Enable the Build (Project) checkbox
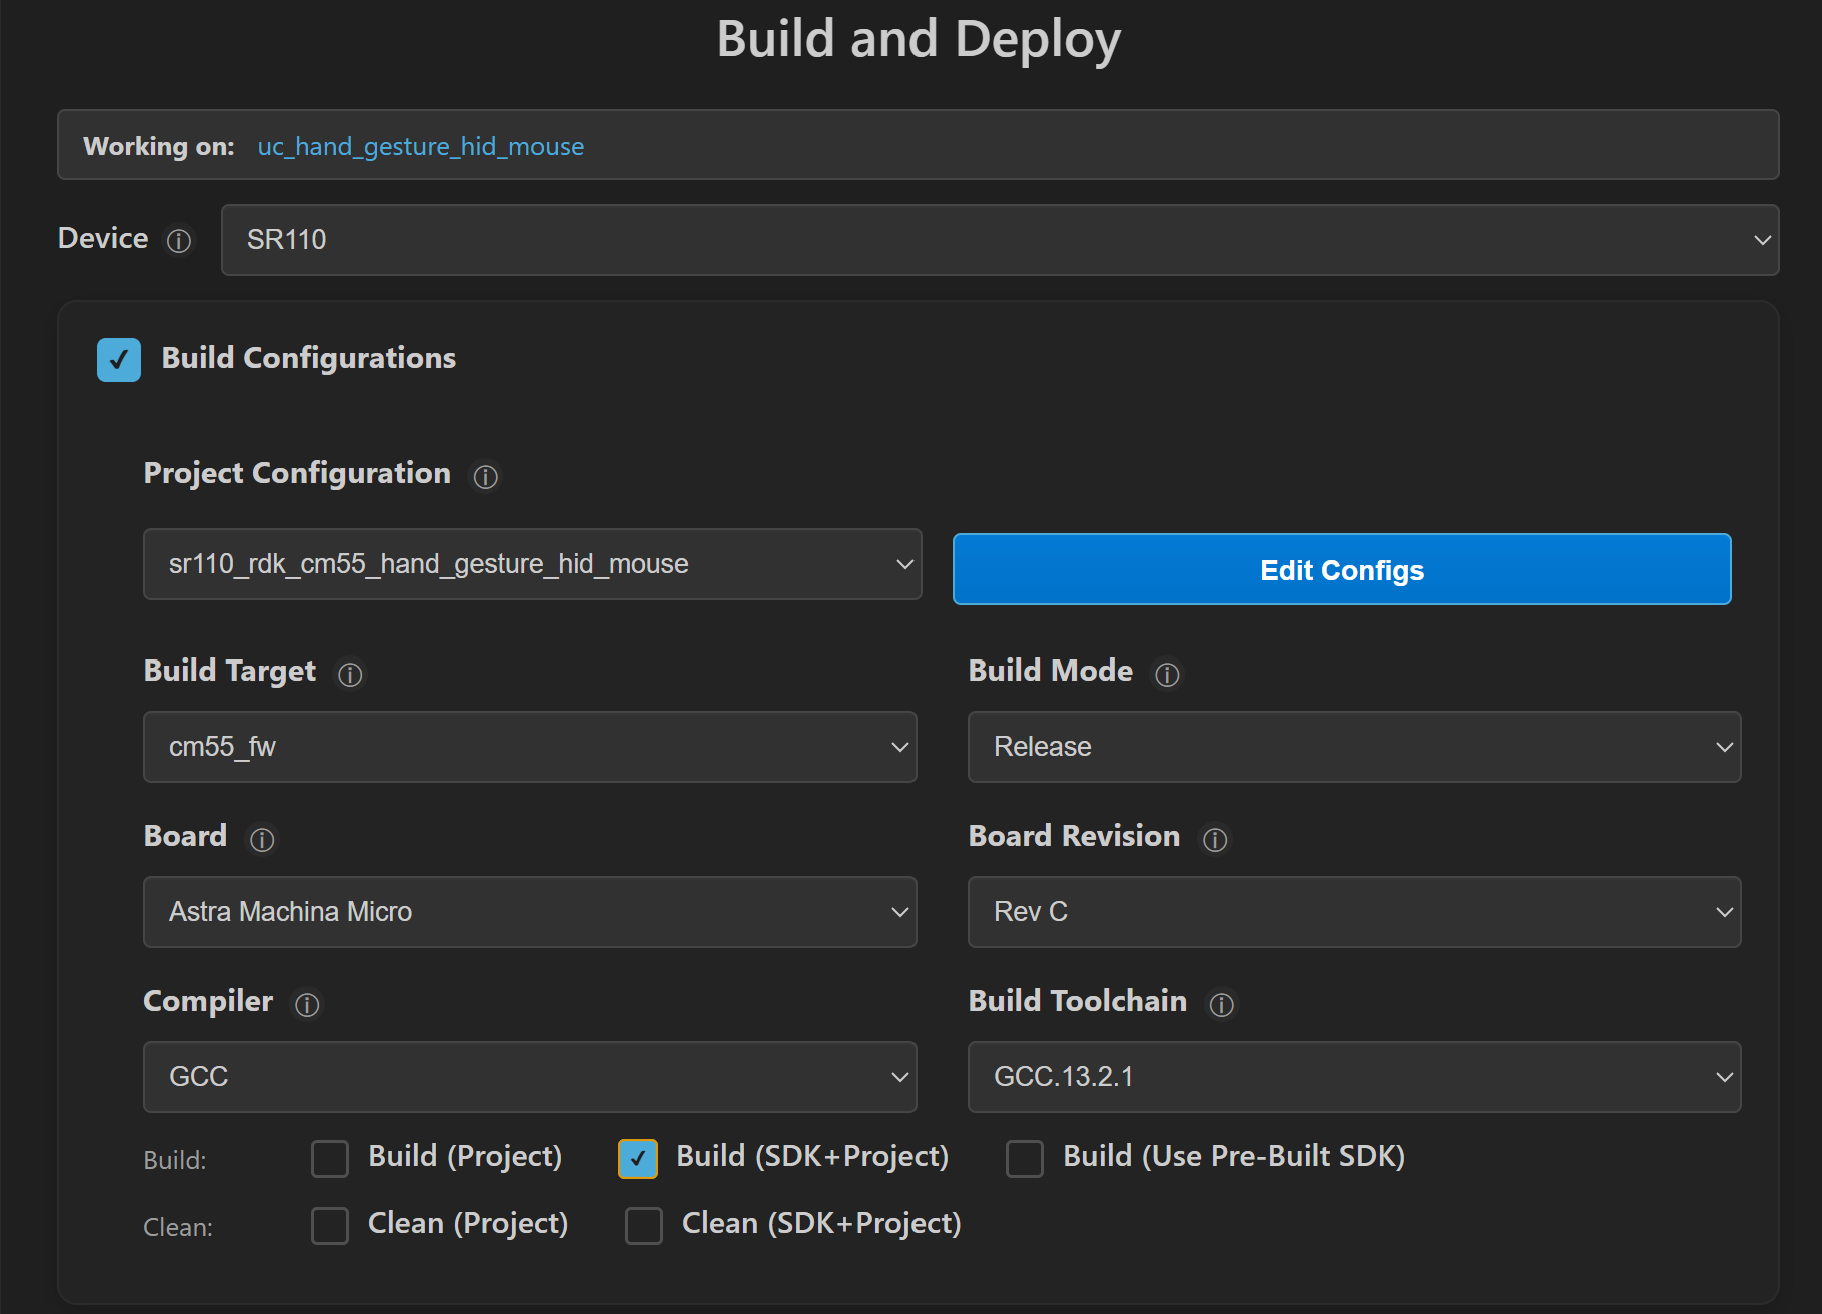 [330, 1159]
